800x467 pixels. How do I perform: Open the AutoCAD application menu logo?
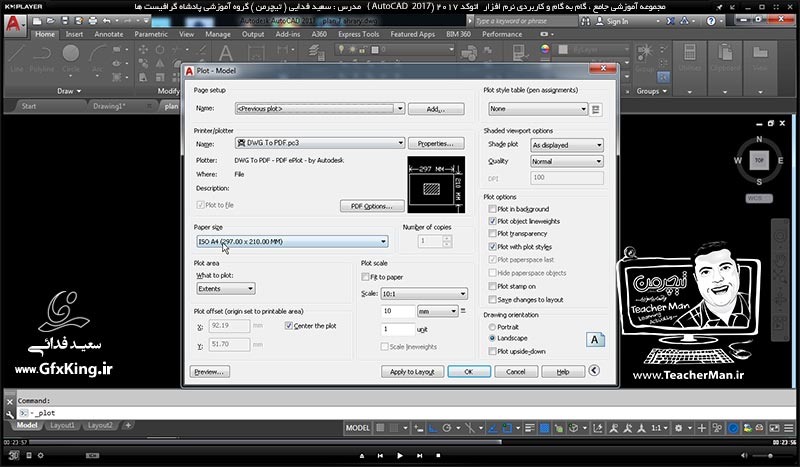coord(14,23)
